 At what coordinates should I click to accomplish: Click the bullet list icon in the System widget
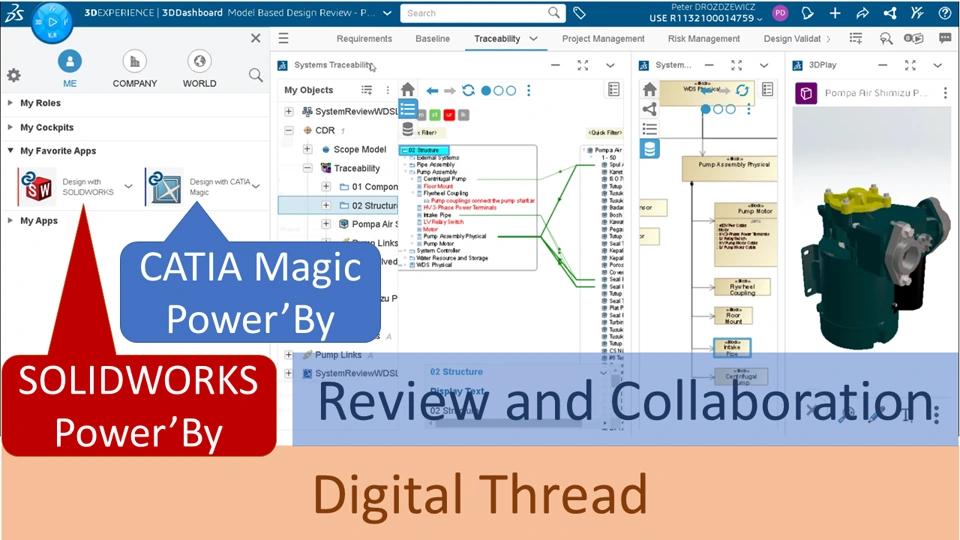650,129
